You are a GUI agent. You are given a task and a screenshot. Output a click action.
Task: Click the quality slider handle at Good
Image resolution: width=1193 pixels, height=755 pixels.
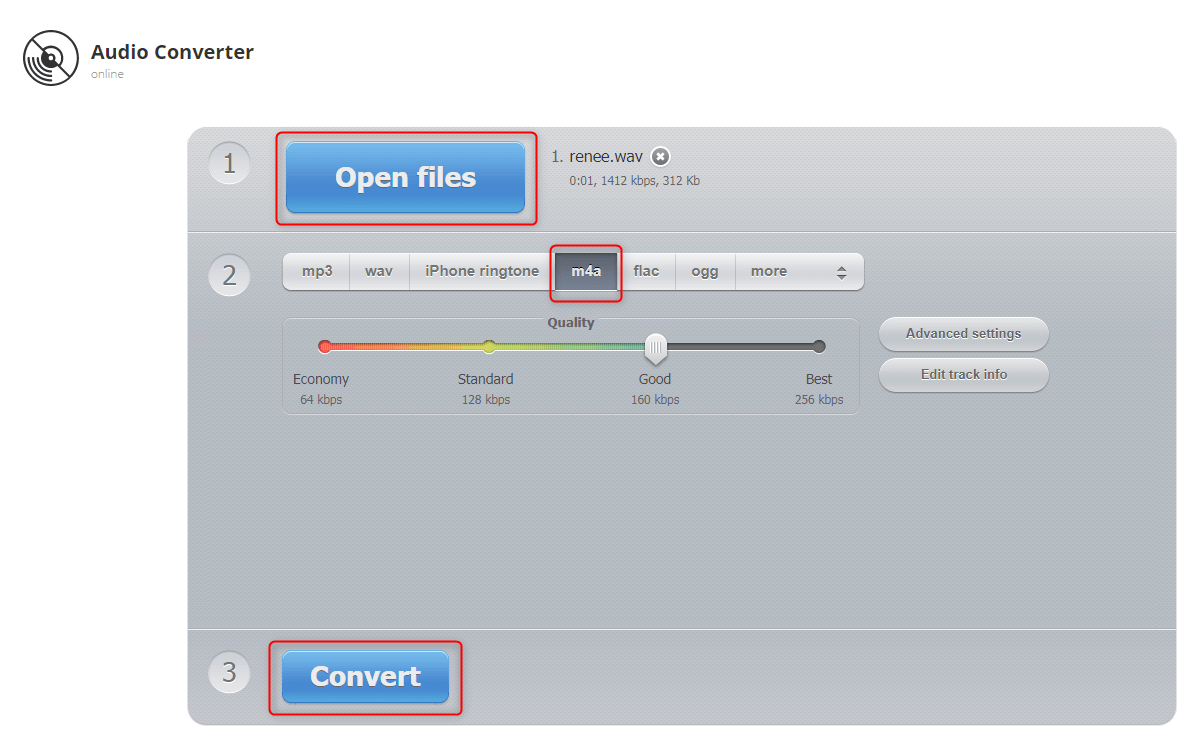655,348
